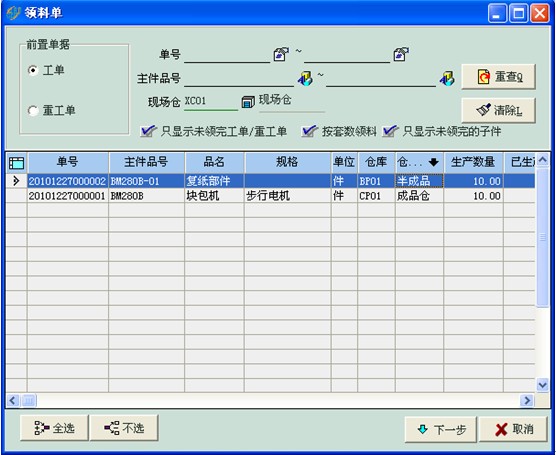Open lookup for starting 单号 field
This screenshot has width=556, height=455.
(281, 54)
